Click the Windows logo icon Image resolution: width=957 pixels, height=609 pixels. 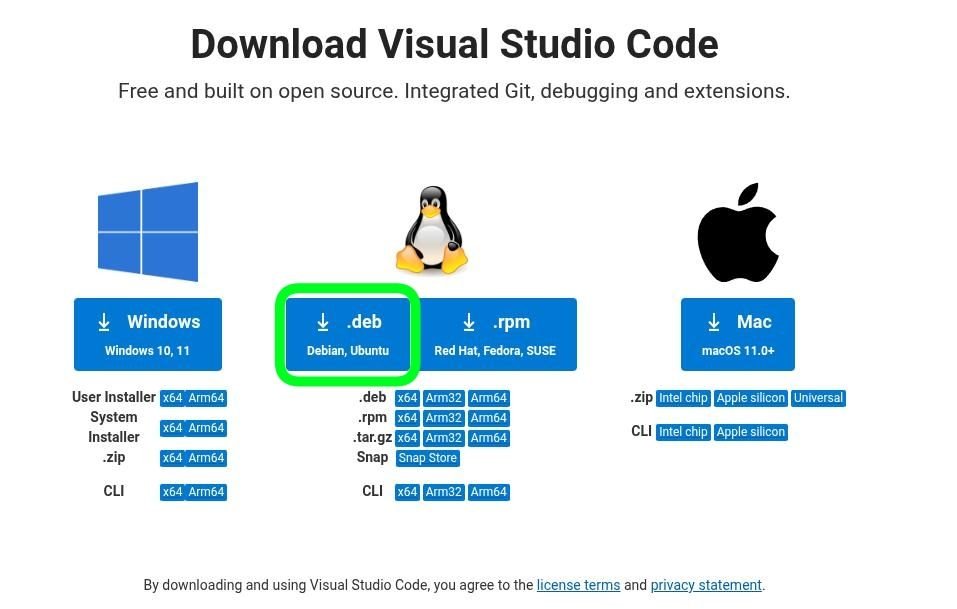tap(148, 232)
